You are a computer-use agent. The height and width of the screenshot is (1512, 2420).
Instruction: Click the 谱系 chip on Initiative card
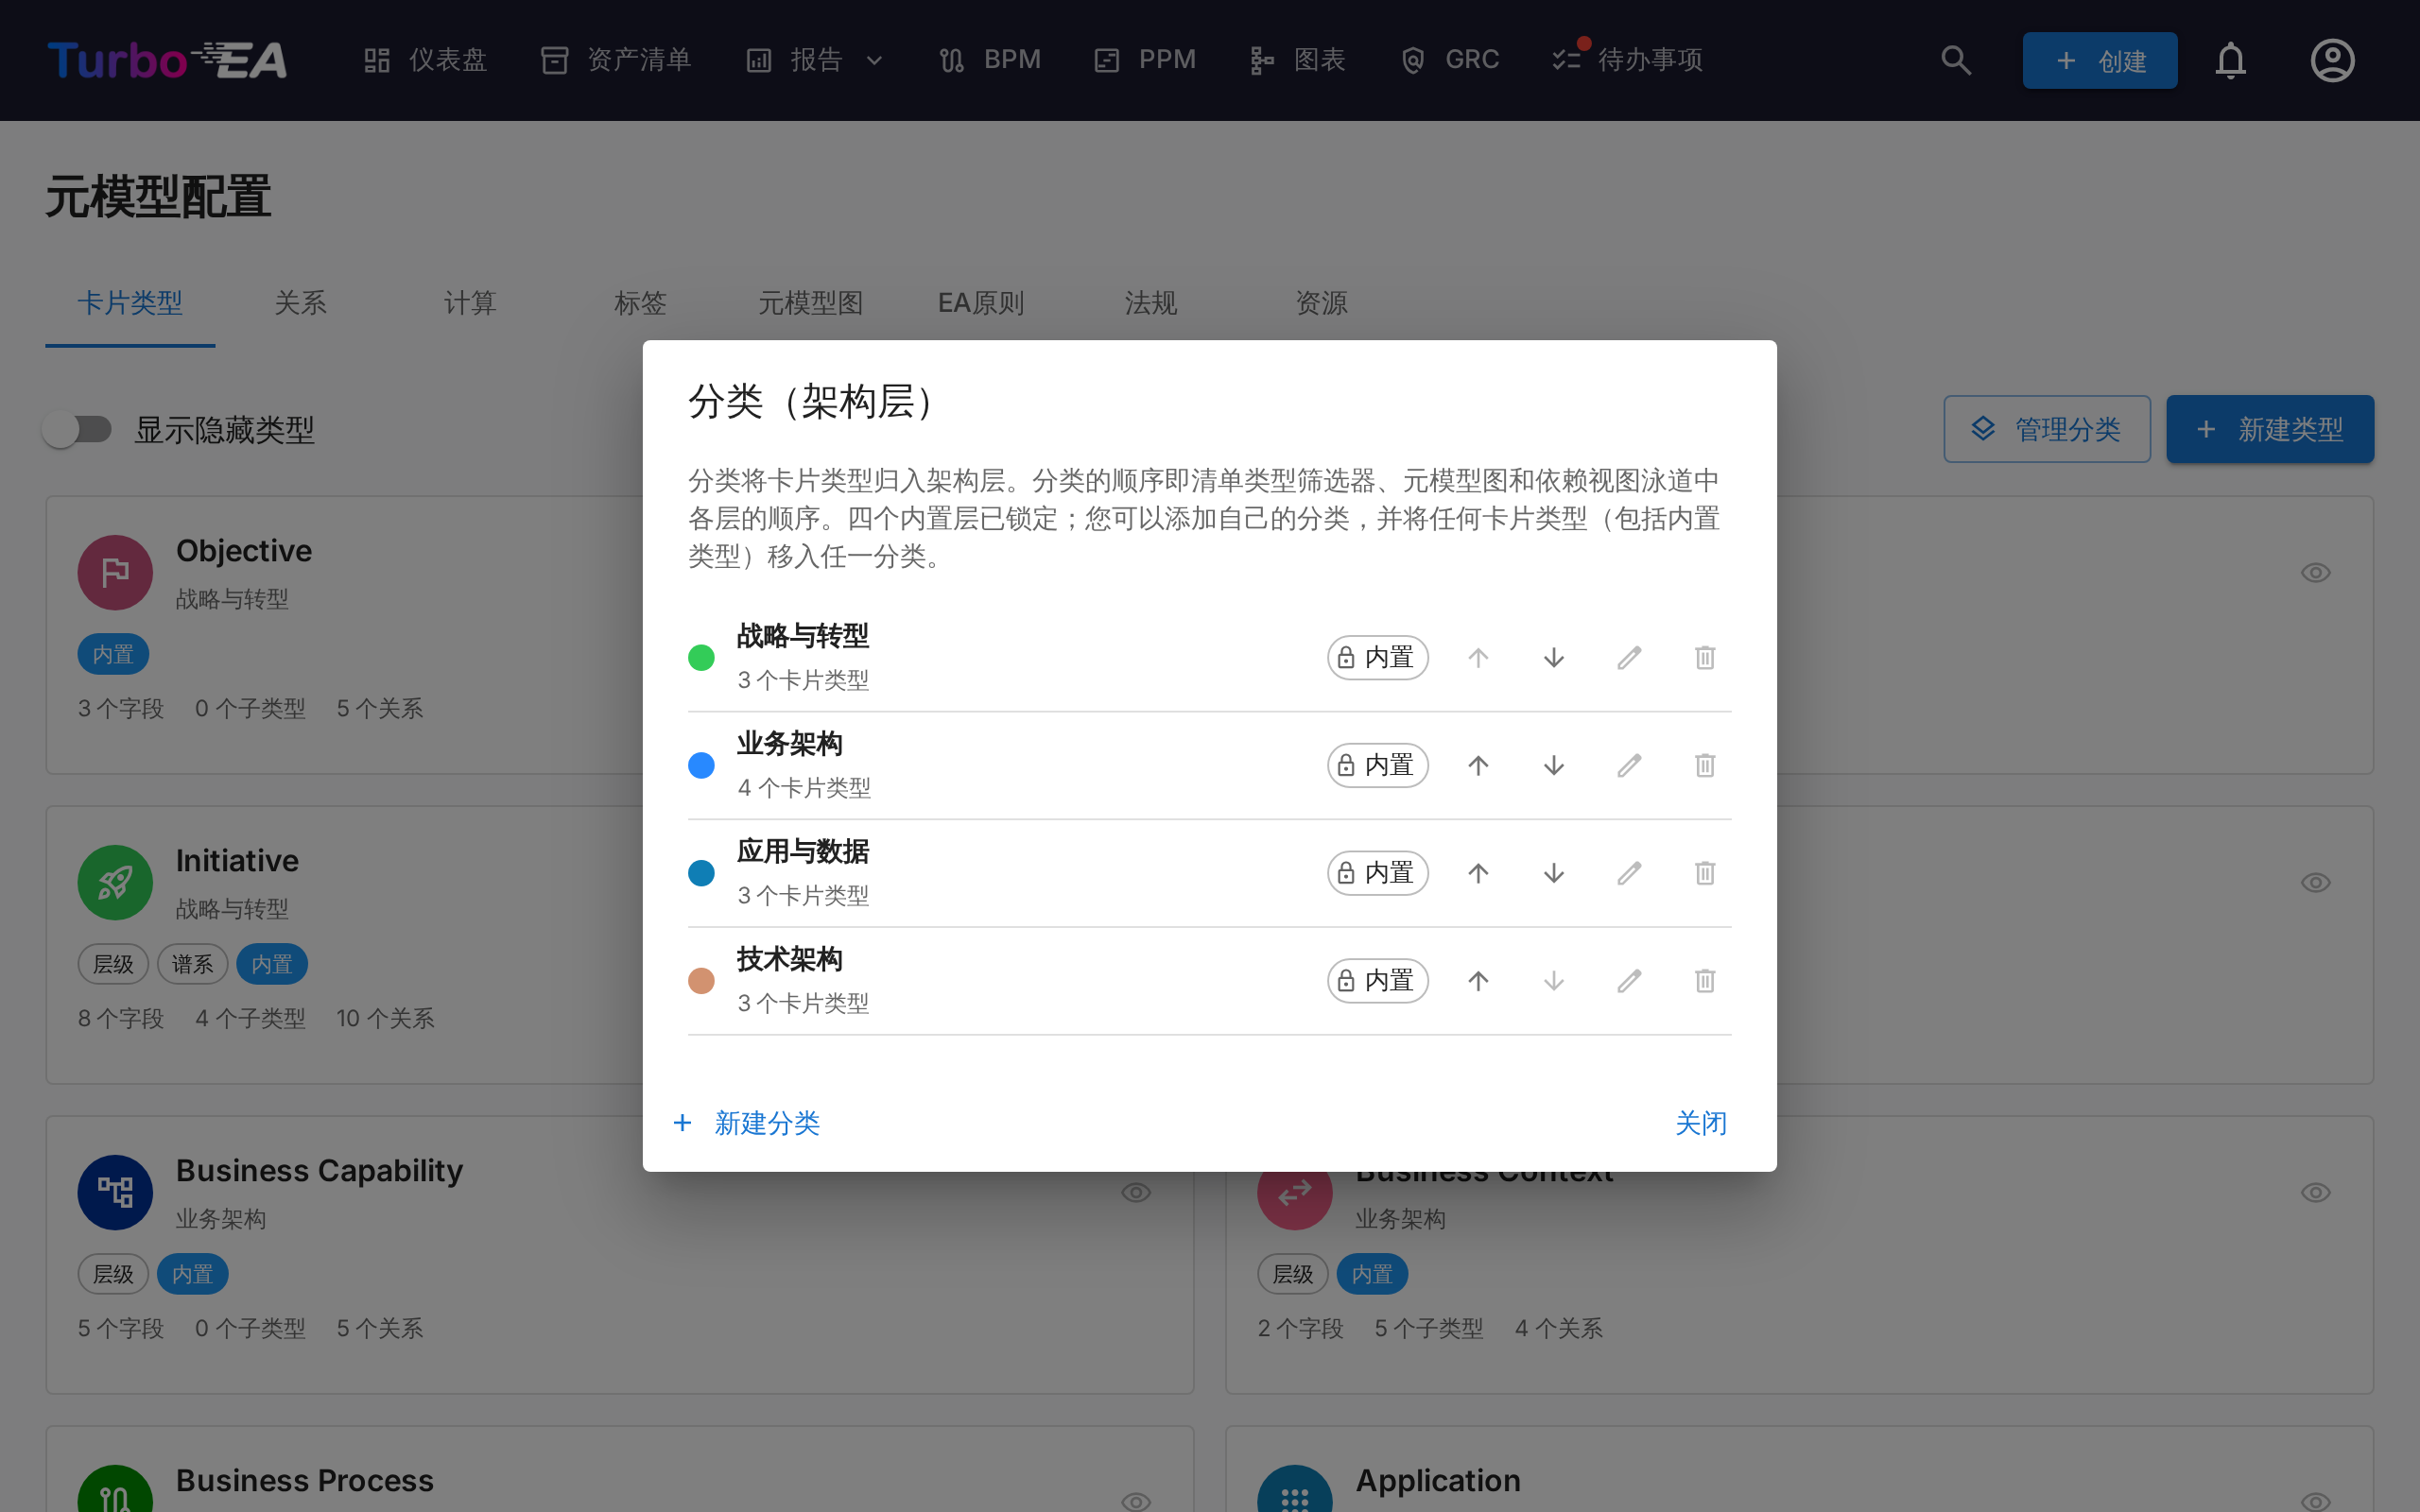pyautogui.click(x=192, y=965)
